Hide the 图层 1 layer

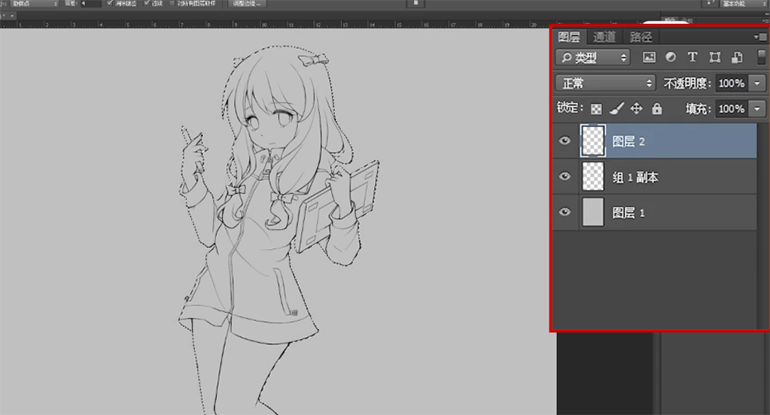tap(565, 212)
